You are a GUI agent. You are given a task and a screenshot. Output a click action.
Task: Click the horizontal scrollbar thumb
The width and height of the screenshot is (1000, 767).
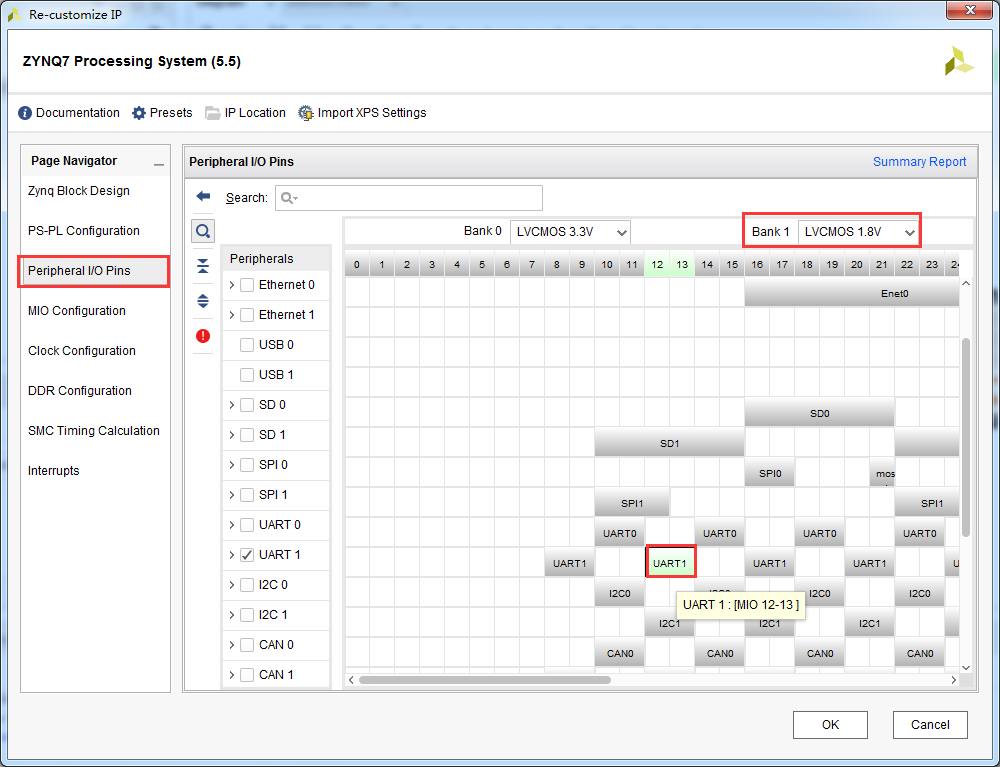point(485,680)
